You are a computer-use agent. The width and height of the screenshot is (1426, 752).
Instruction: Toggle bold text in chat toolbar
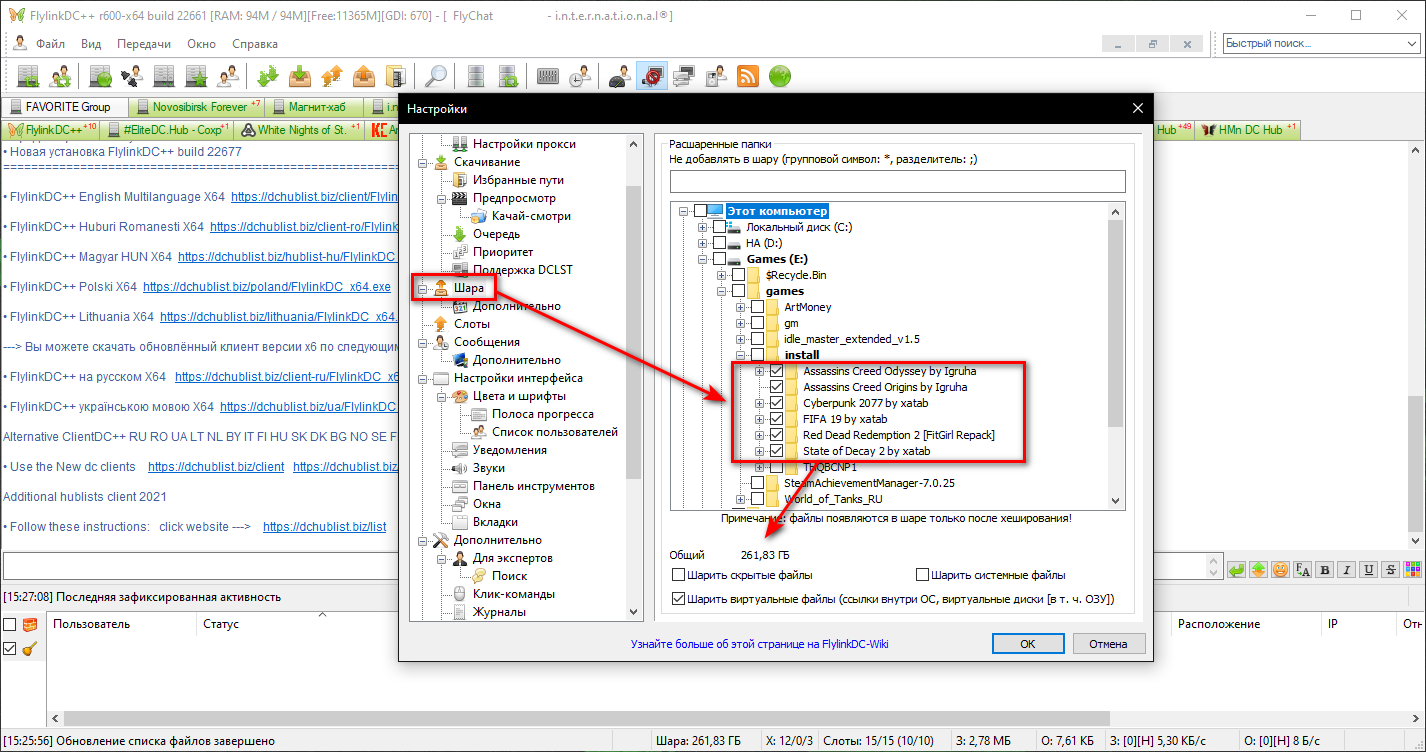[x=1324, y=569]
